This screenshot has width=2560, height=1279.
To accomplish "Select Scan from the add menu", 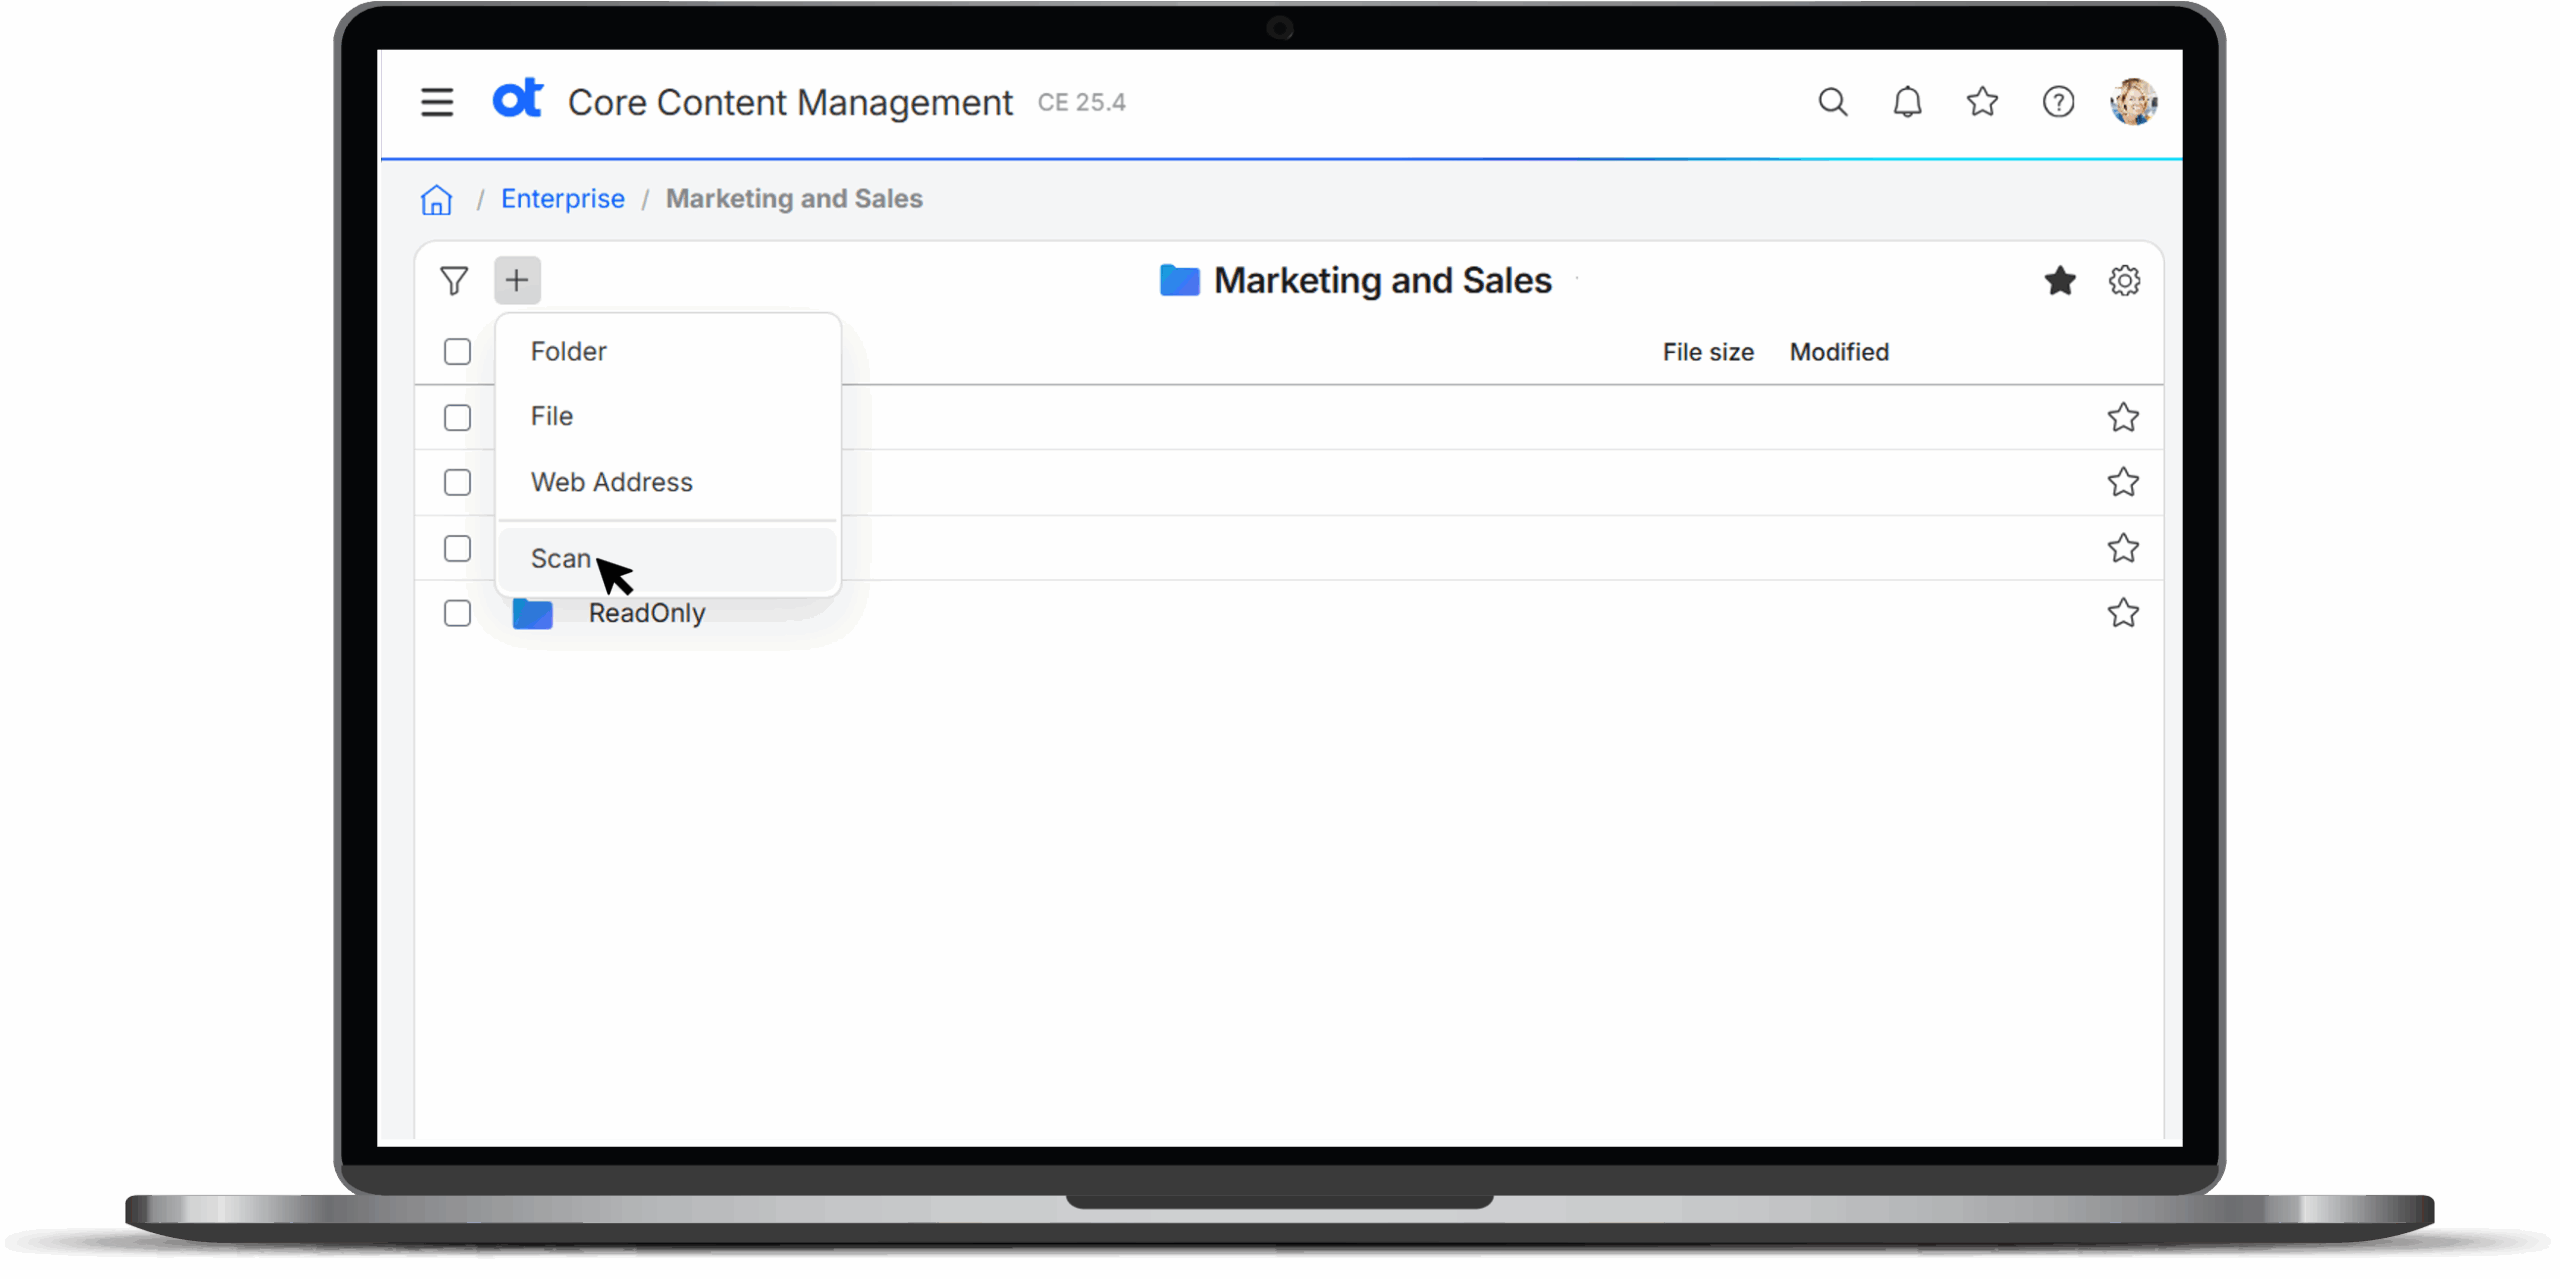I will coord(561,558).
